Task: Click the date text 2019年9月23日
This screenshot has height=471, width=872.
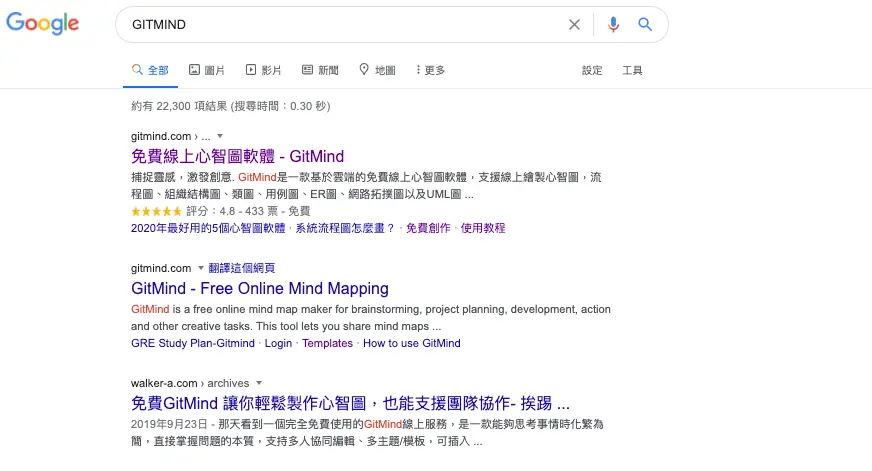Action: (169, 424)
